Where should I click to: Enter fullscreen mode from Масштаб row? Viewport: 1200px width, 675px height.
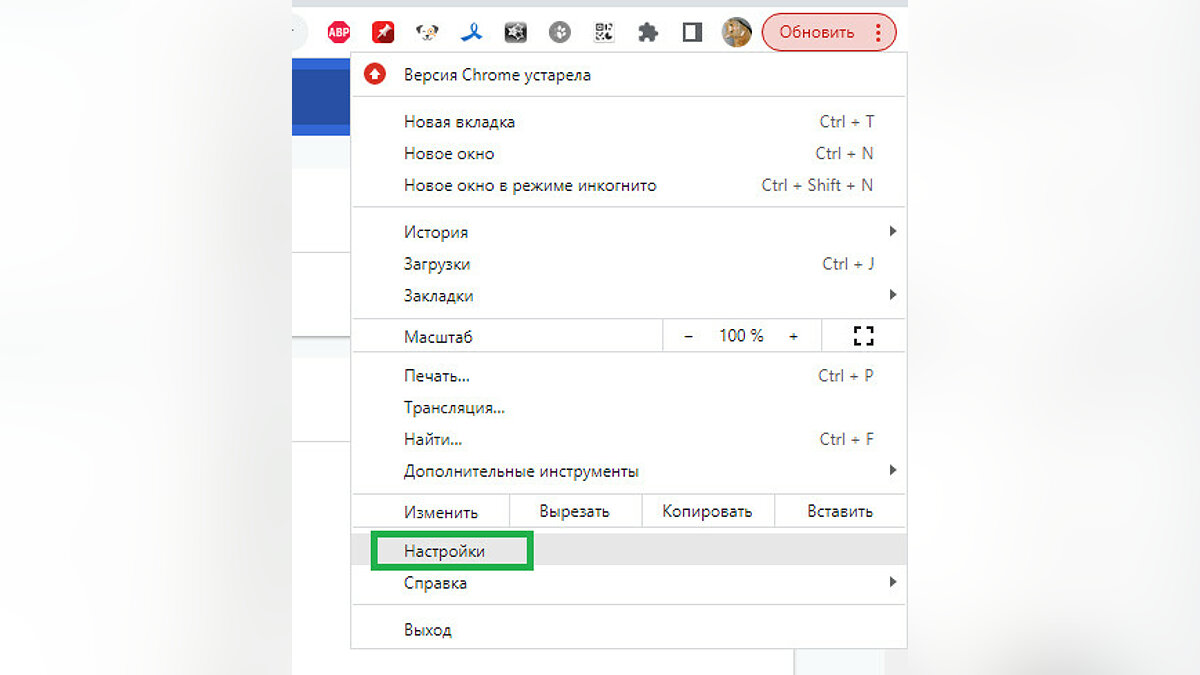coord(863,336)
